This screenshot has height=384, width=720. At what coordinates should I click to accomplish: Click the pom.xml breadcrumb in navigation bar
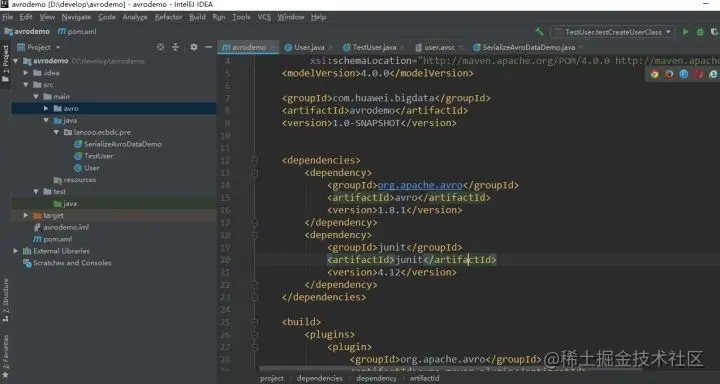(x=77, y=32)
